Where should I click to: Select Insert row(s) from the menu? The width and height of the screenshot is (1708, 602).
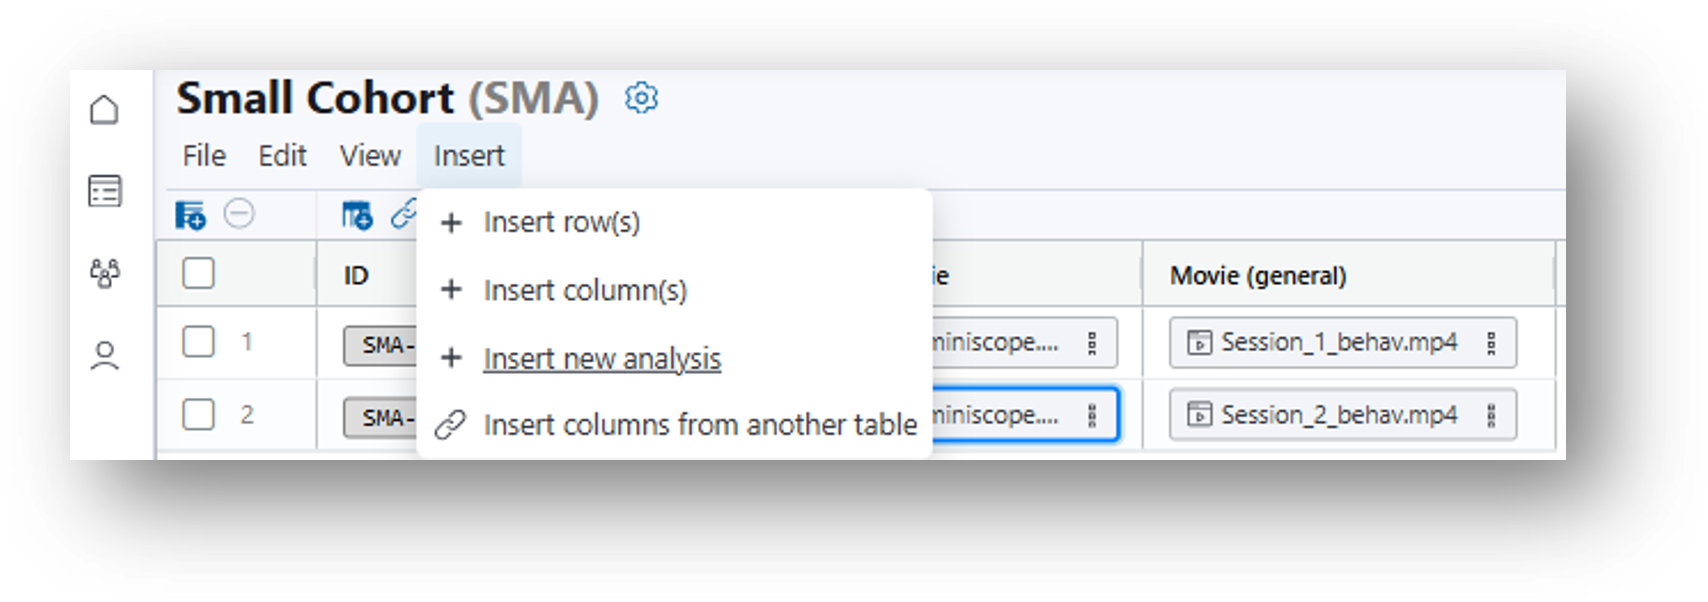click(x=561, y=222)
